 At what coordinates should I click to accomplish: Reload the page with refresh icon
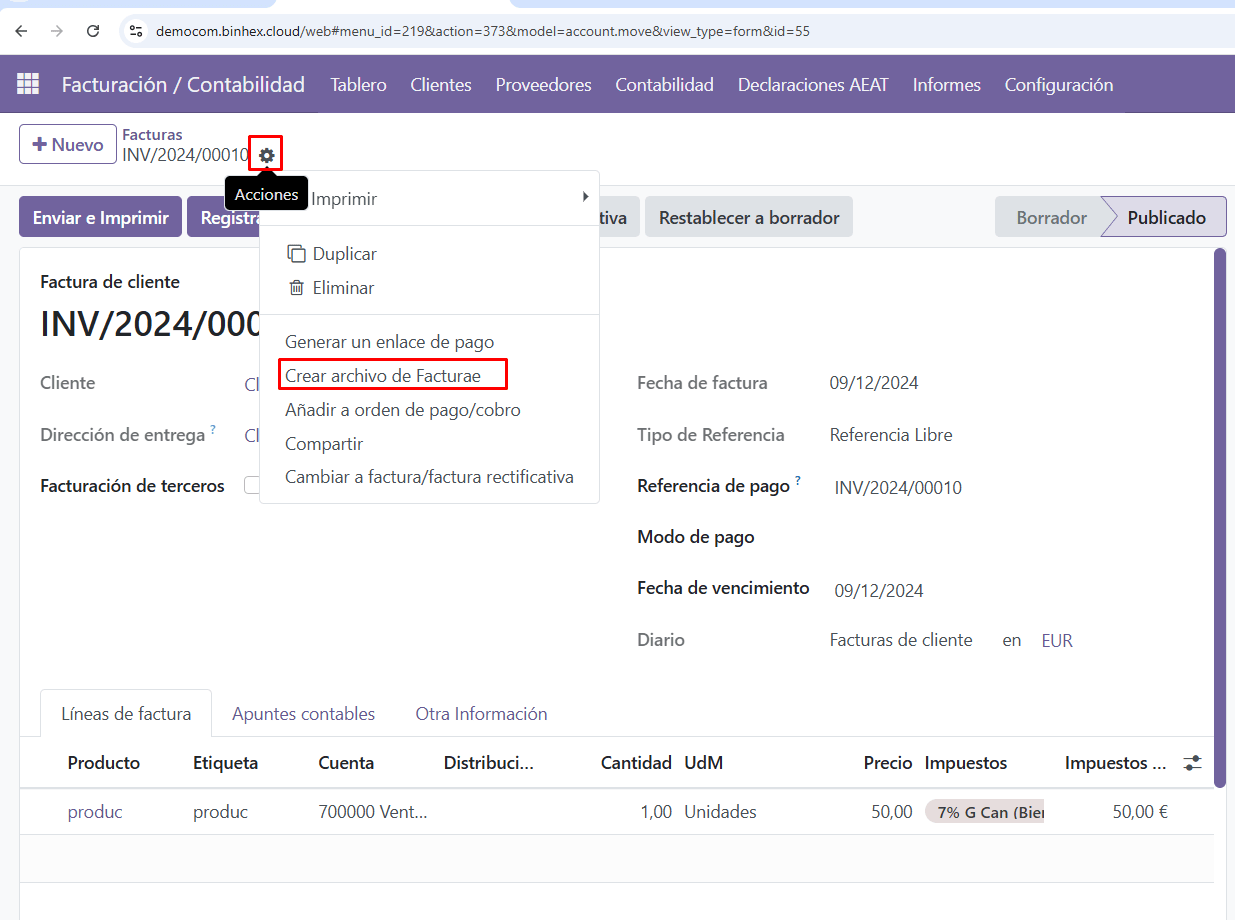93,31
